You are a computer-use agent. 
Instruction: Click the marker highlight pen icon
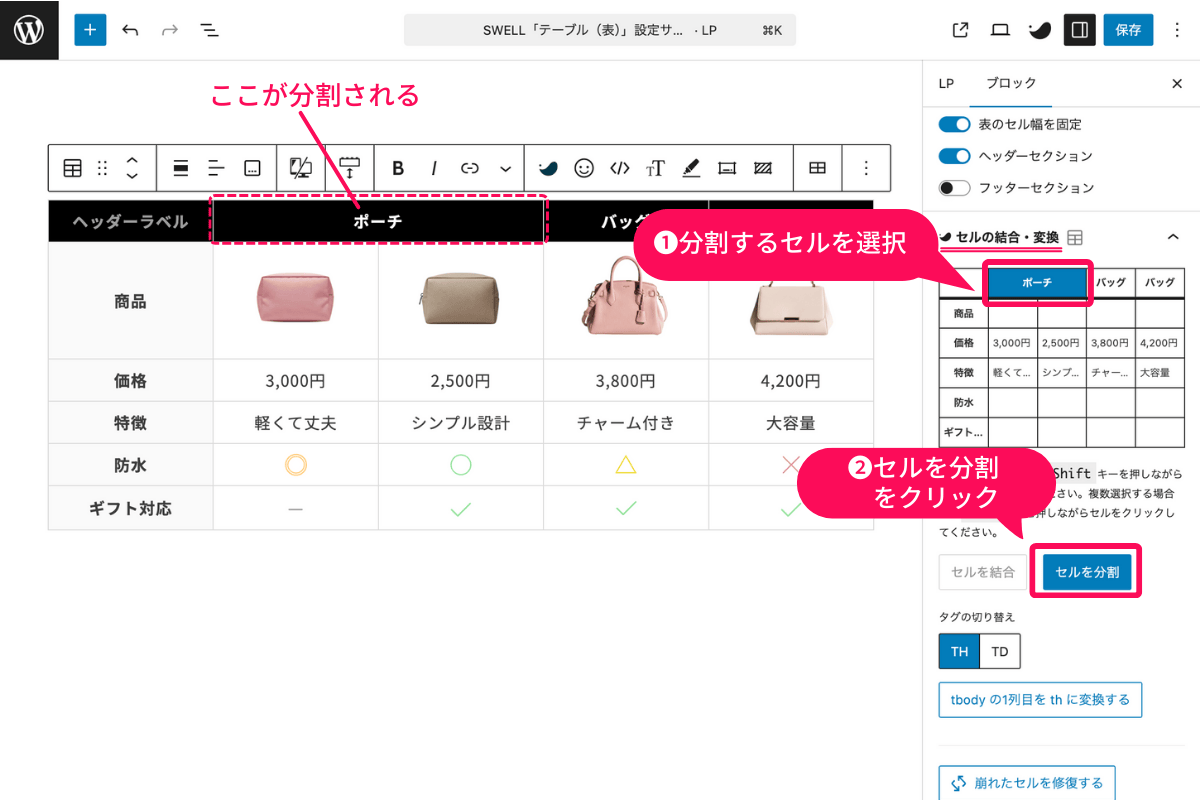click(x=690, y=168)
